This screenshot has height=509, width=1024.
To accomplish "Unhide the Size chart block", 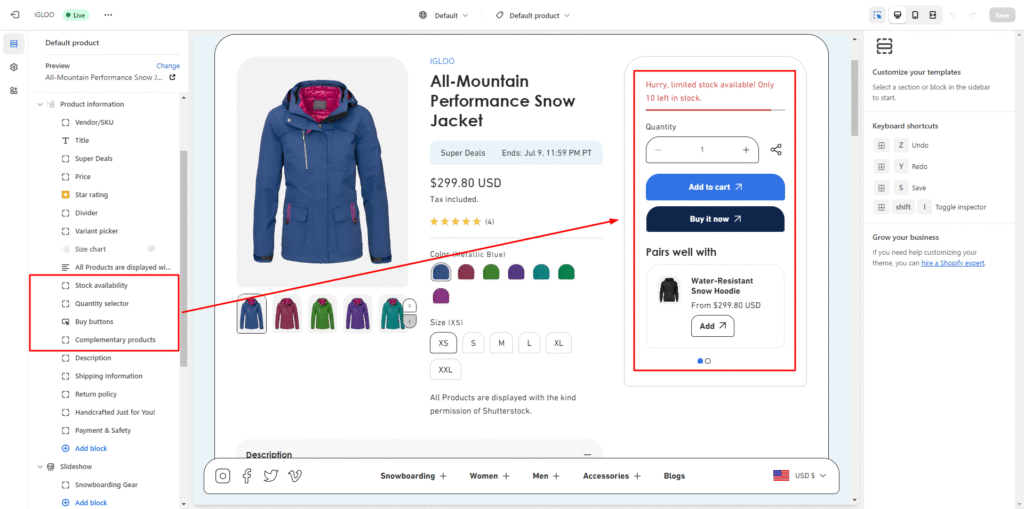I will click(152, 249).
